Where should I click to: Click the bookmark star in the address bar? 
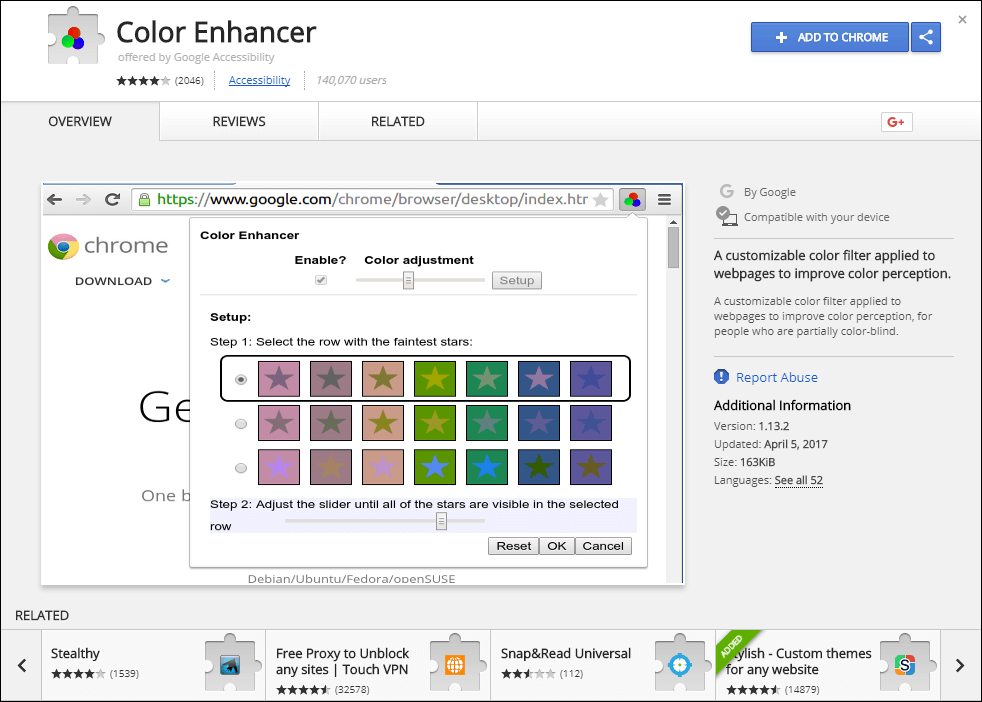point(600,200)
